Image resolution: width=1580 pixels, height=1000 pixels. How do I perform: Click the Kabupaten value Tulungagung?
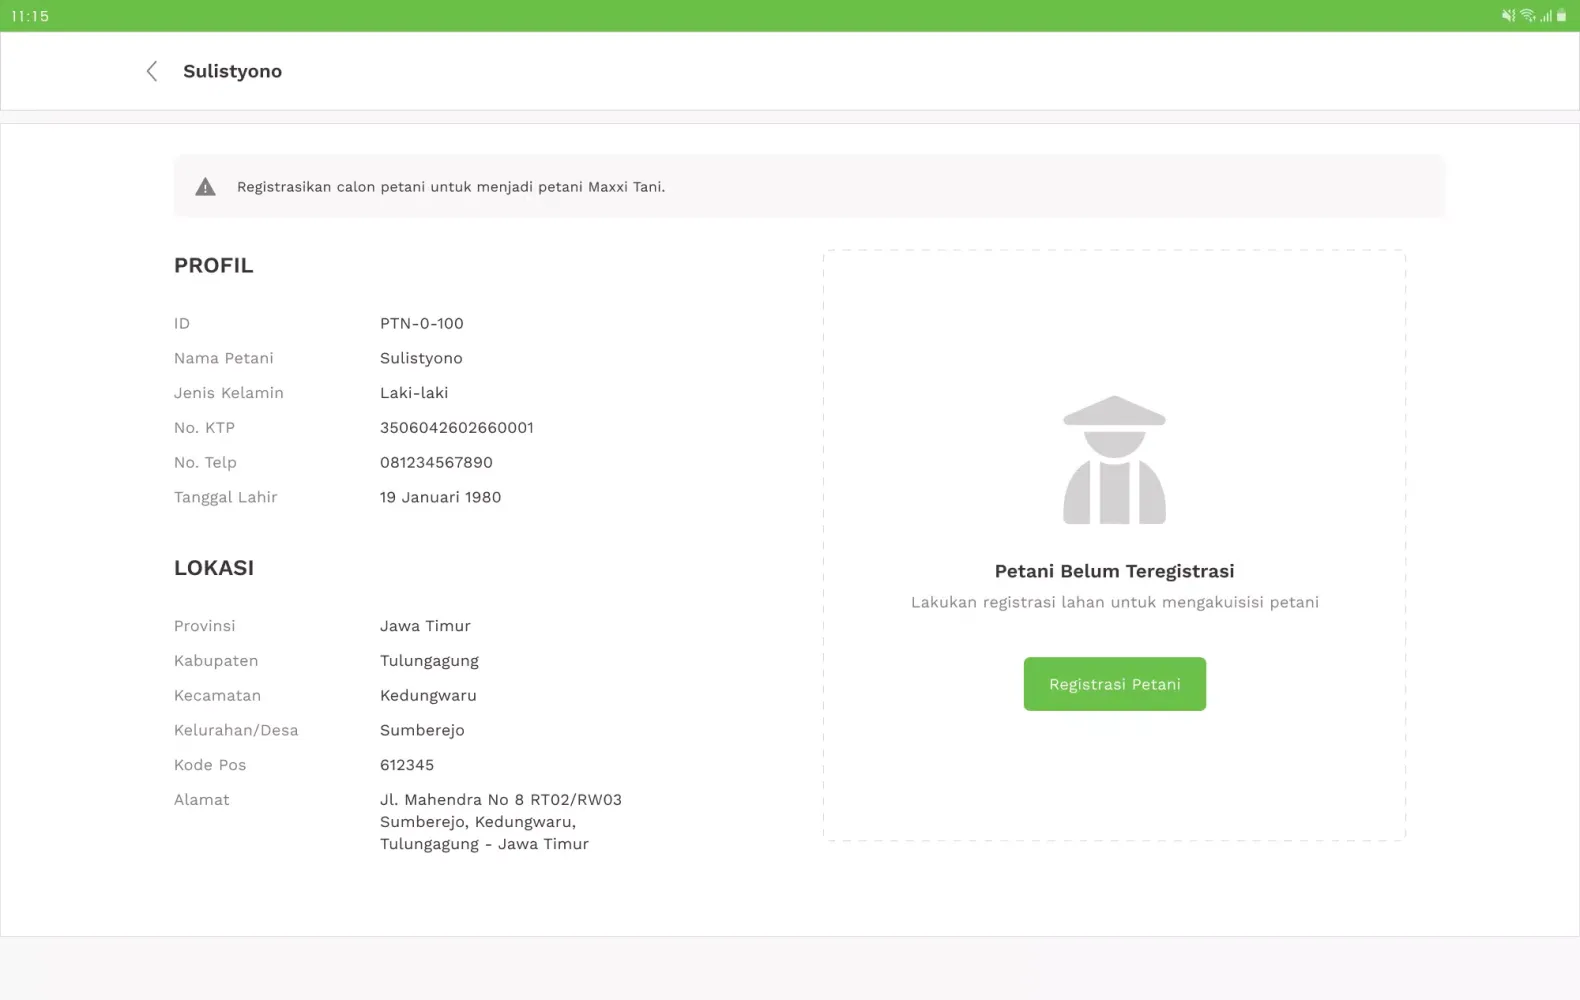pos(429,661)
